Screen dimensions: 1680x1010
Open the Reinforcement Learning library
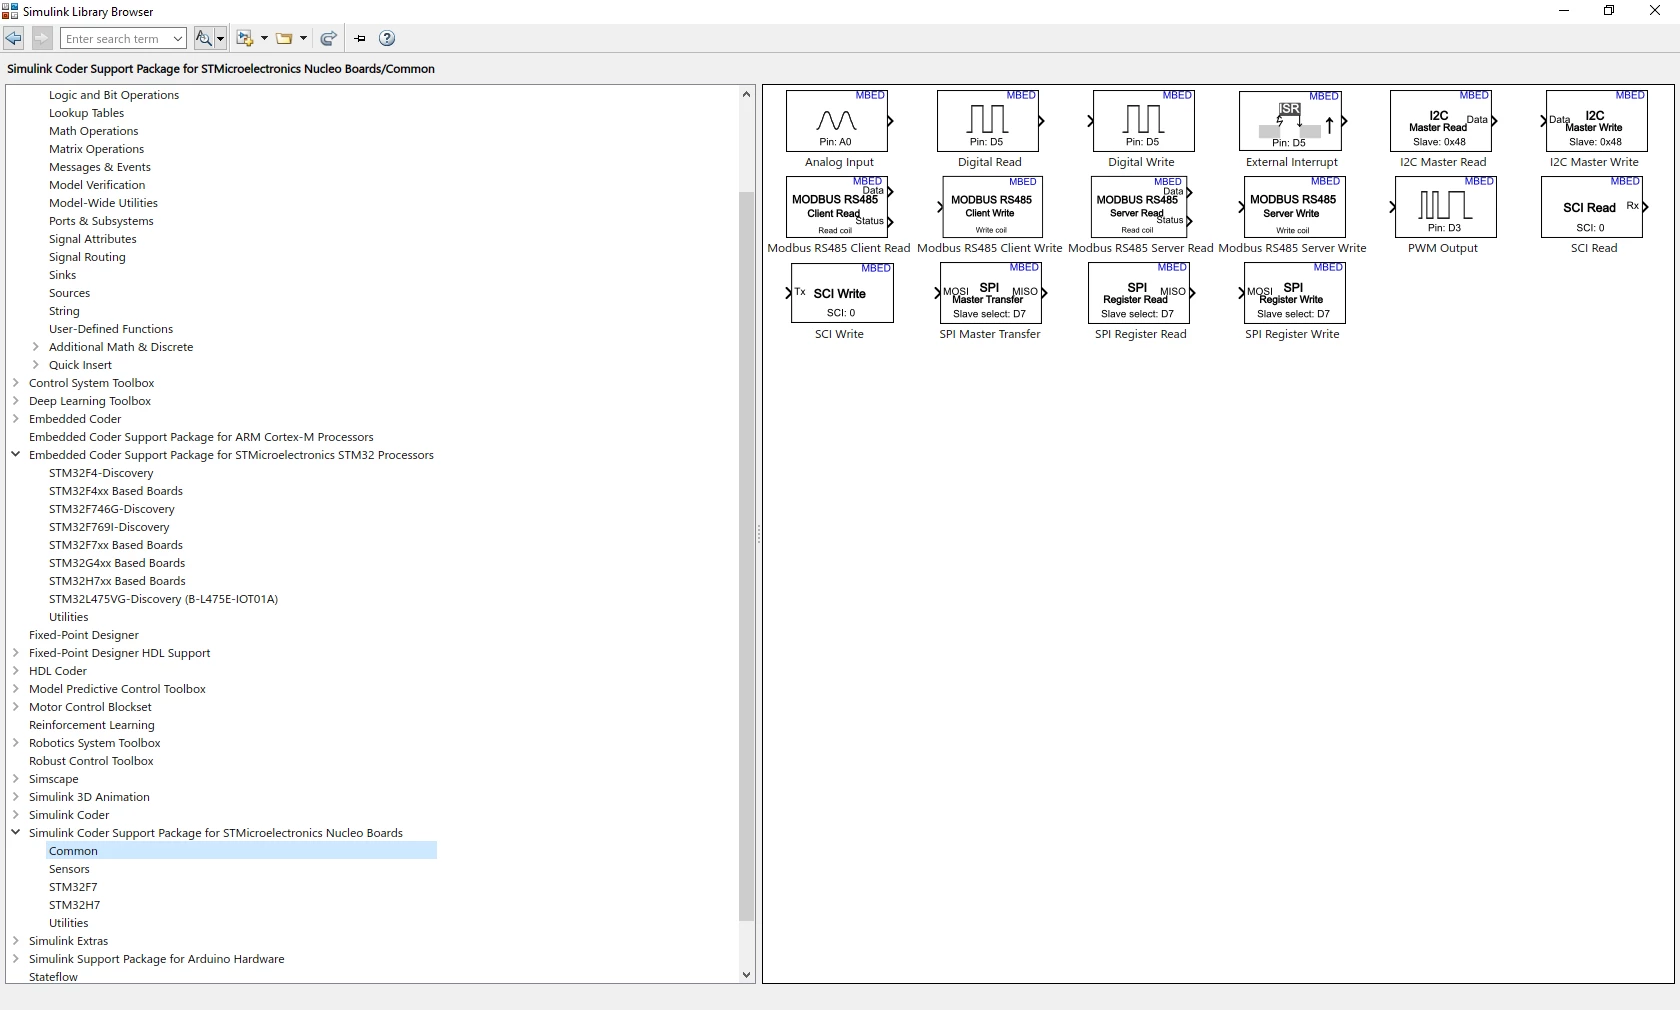click(x=92, y=725)
